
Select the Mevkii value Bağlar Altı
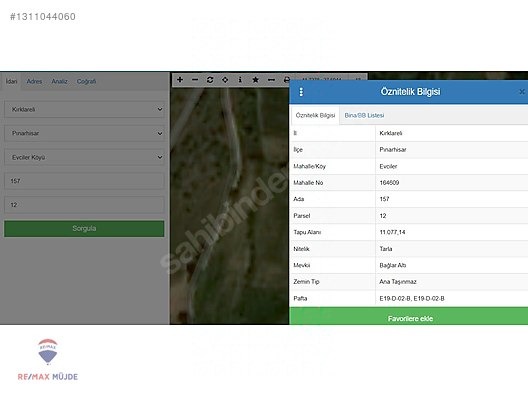coord(393,265)
